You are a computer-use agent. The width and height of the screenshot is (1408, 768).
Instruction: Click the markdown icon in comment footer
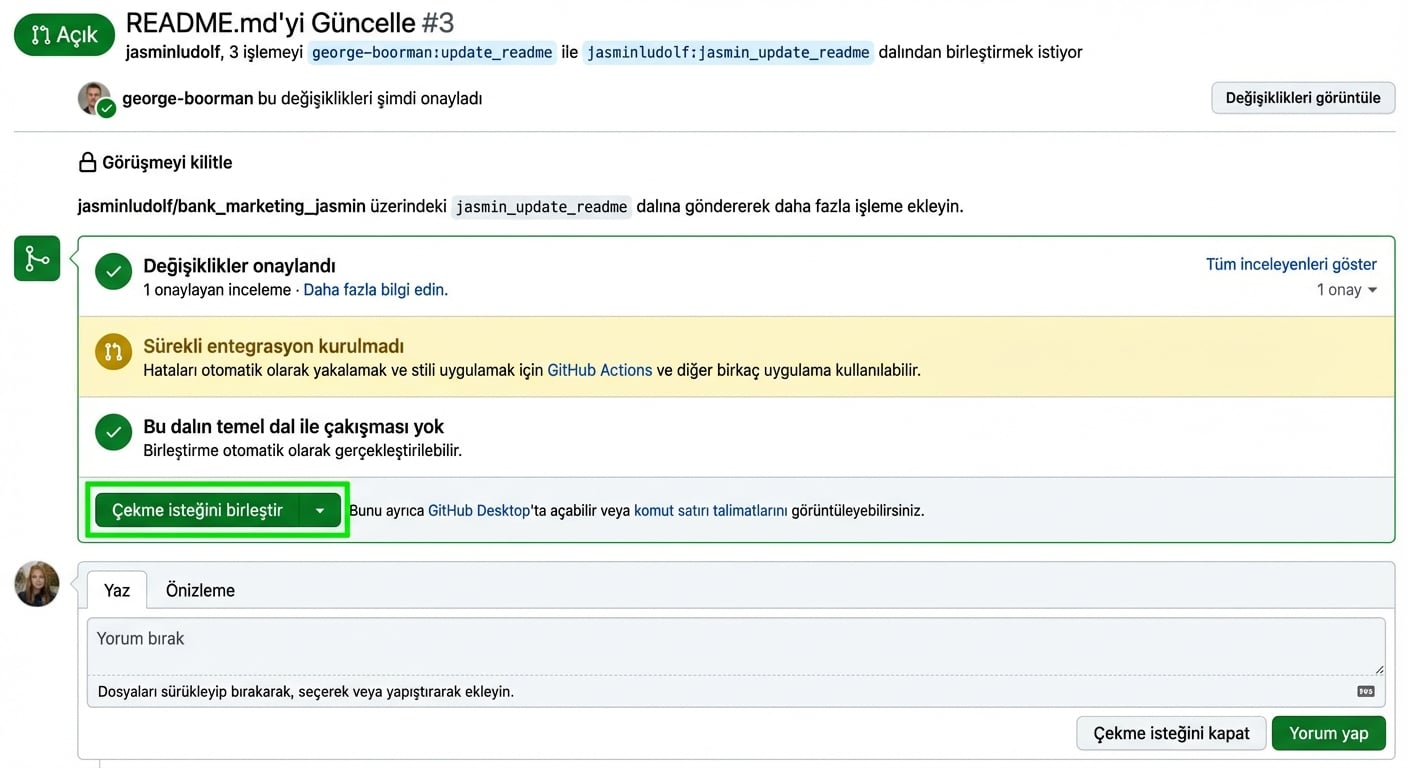[1365, 691]
